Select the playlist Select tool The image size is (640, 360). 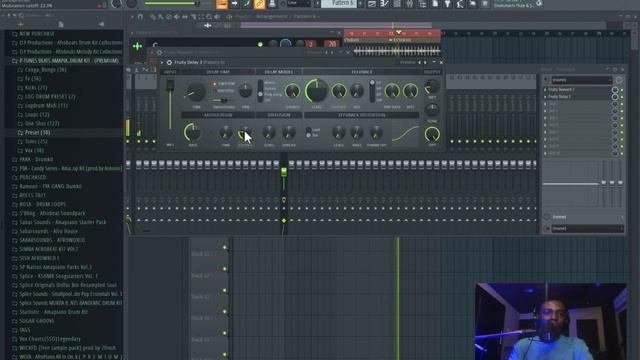click(201, 17)
